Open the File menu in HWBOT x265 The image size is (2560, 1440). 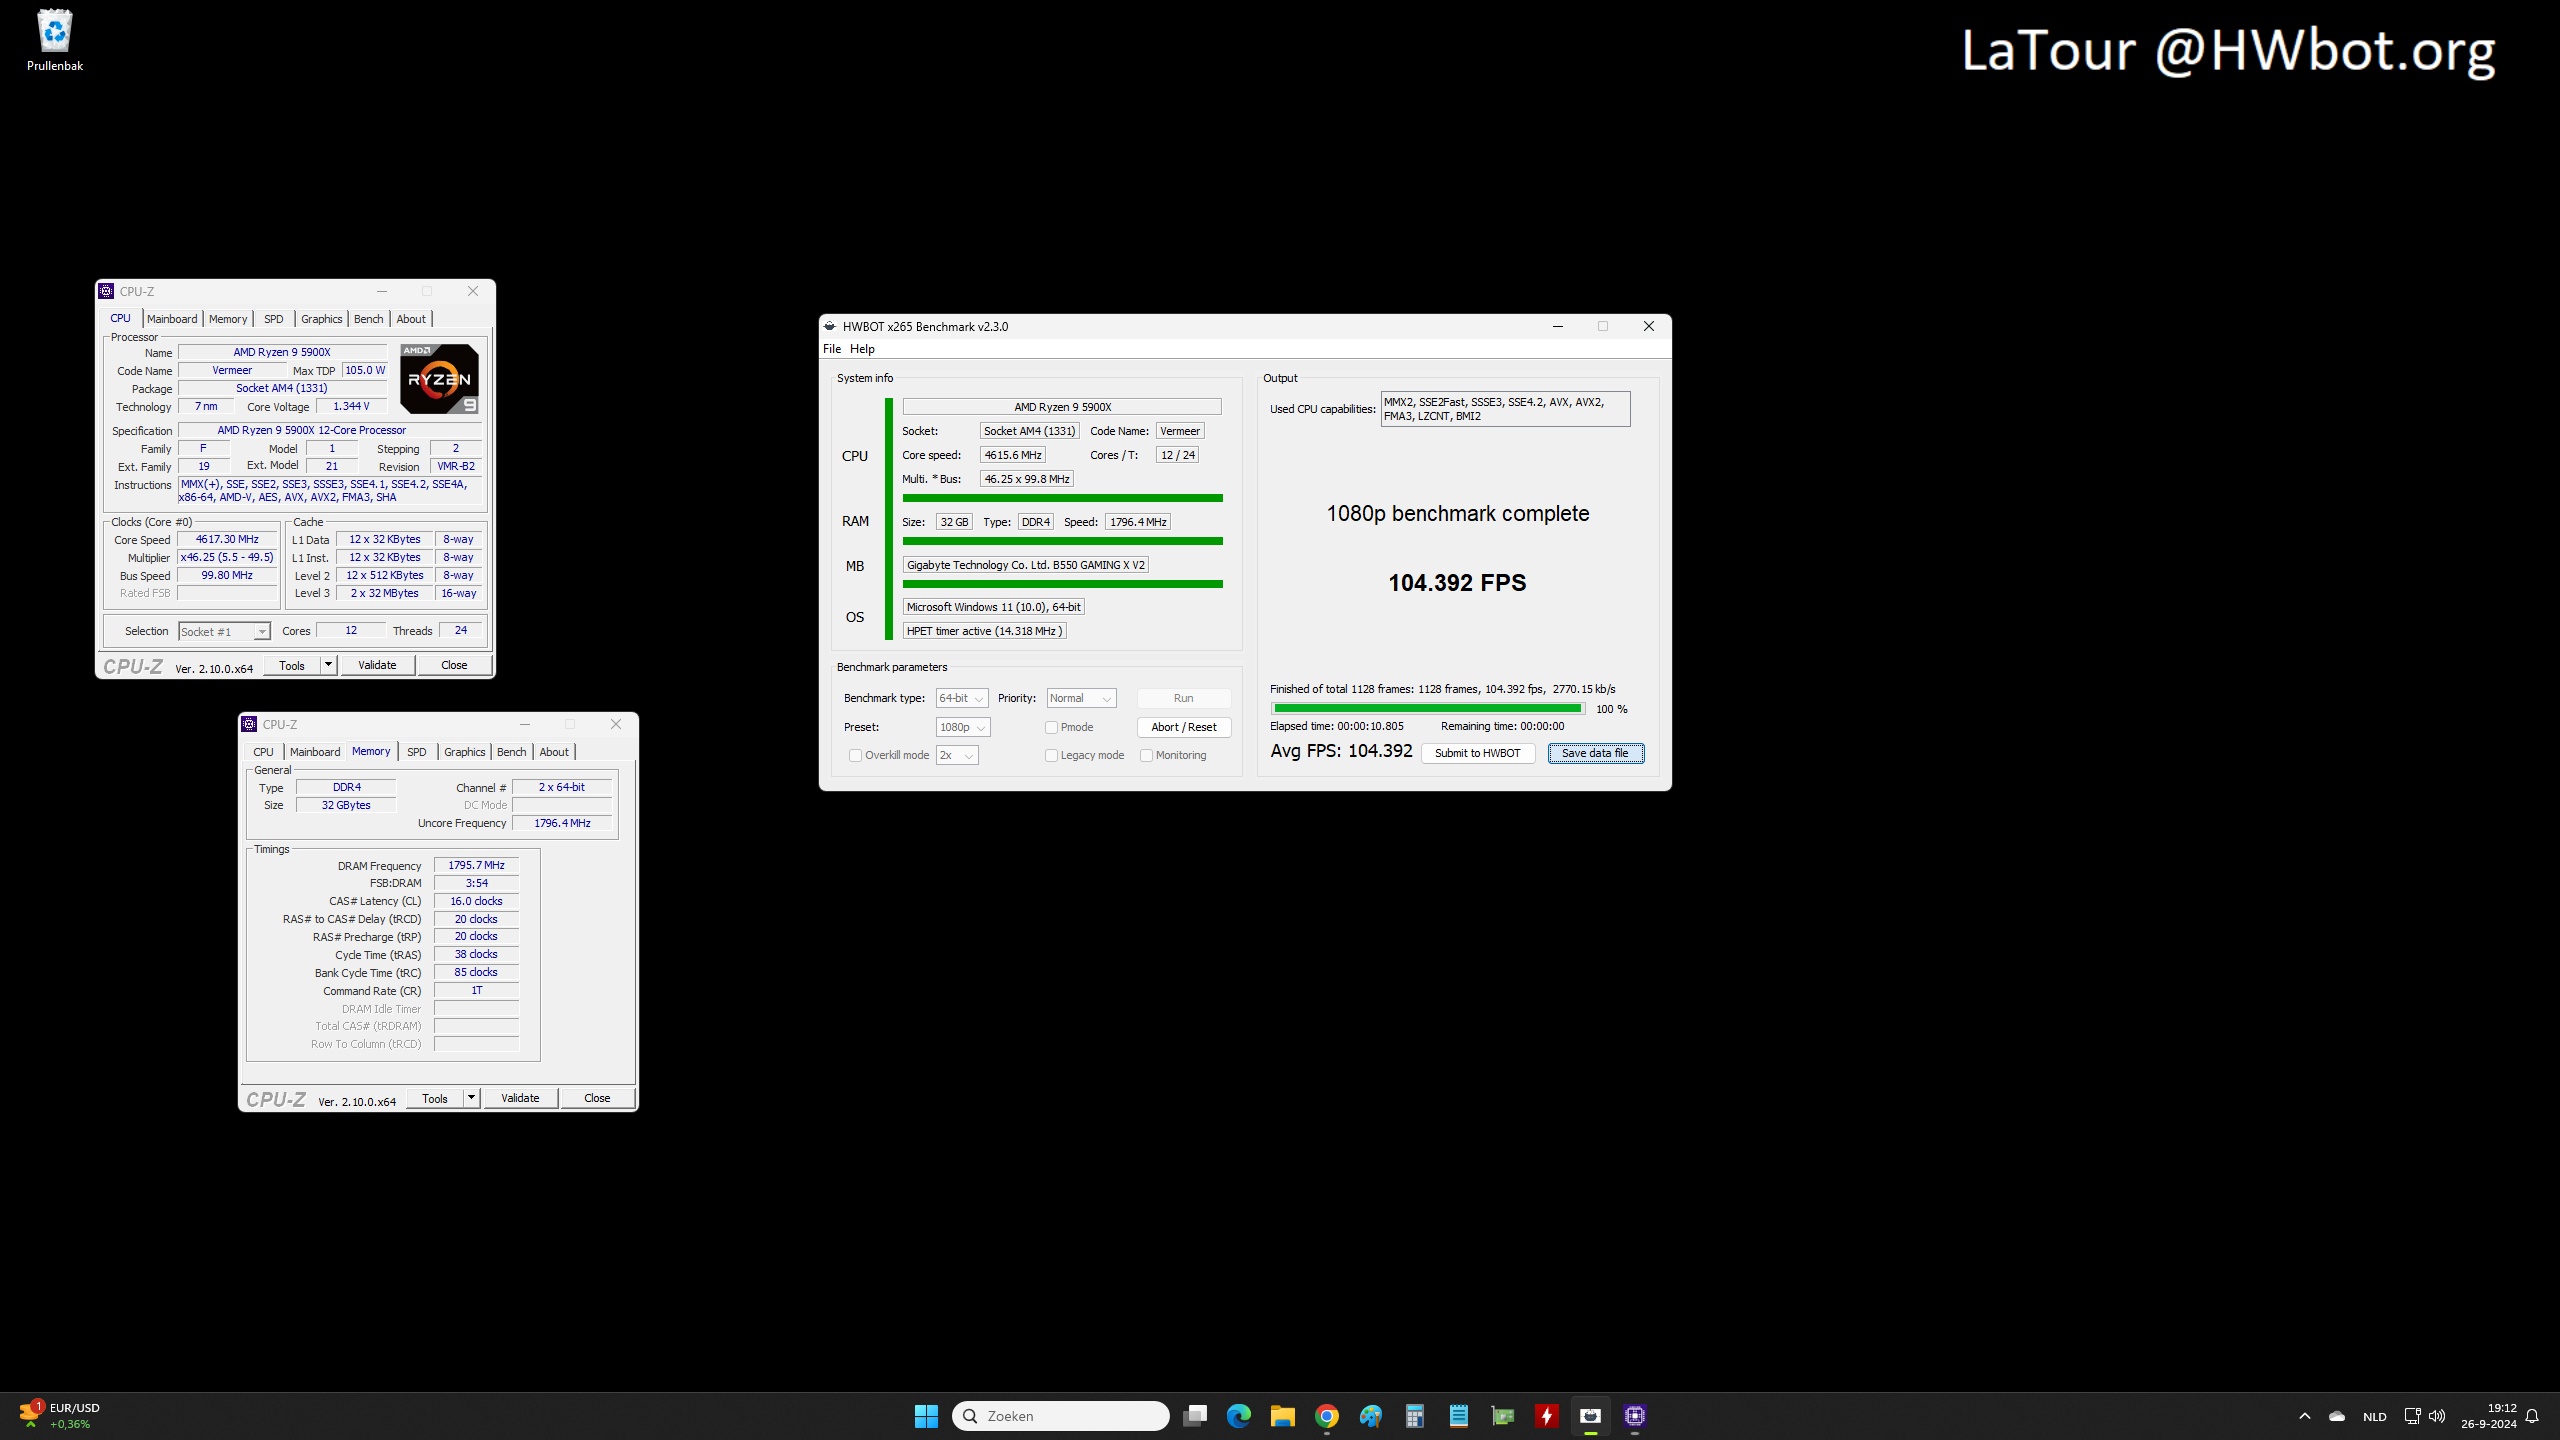click(832, 349)
